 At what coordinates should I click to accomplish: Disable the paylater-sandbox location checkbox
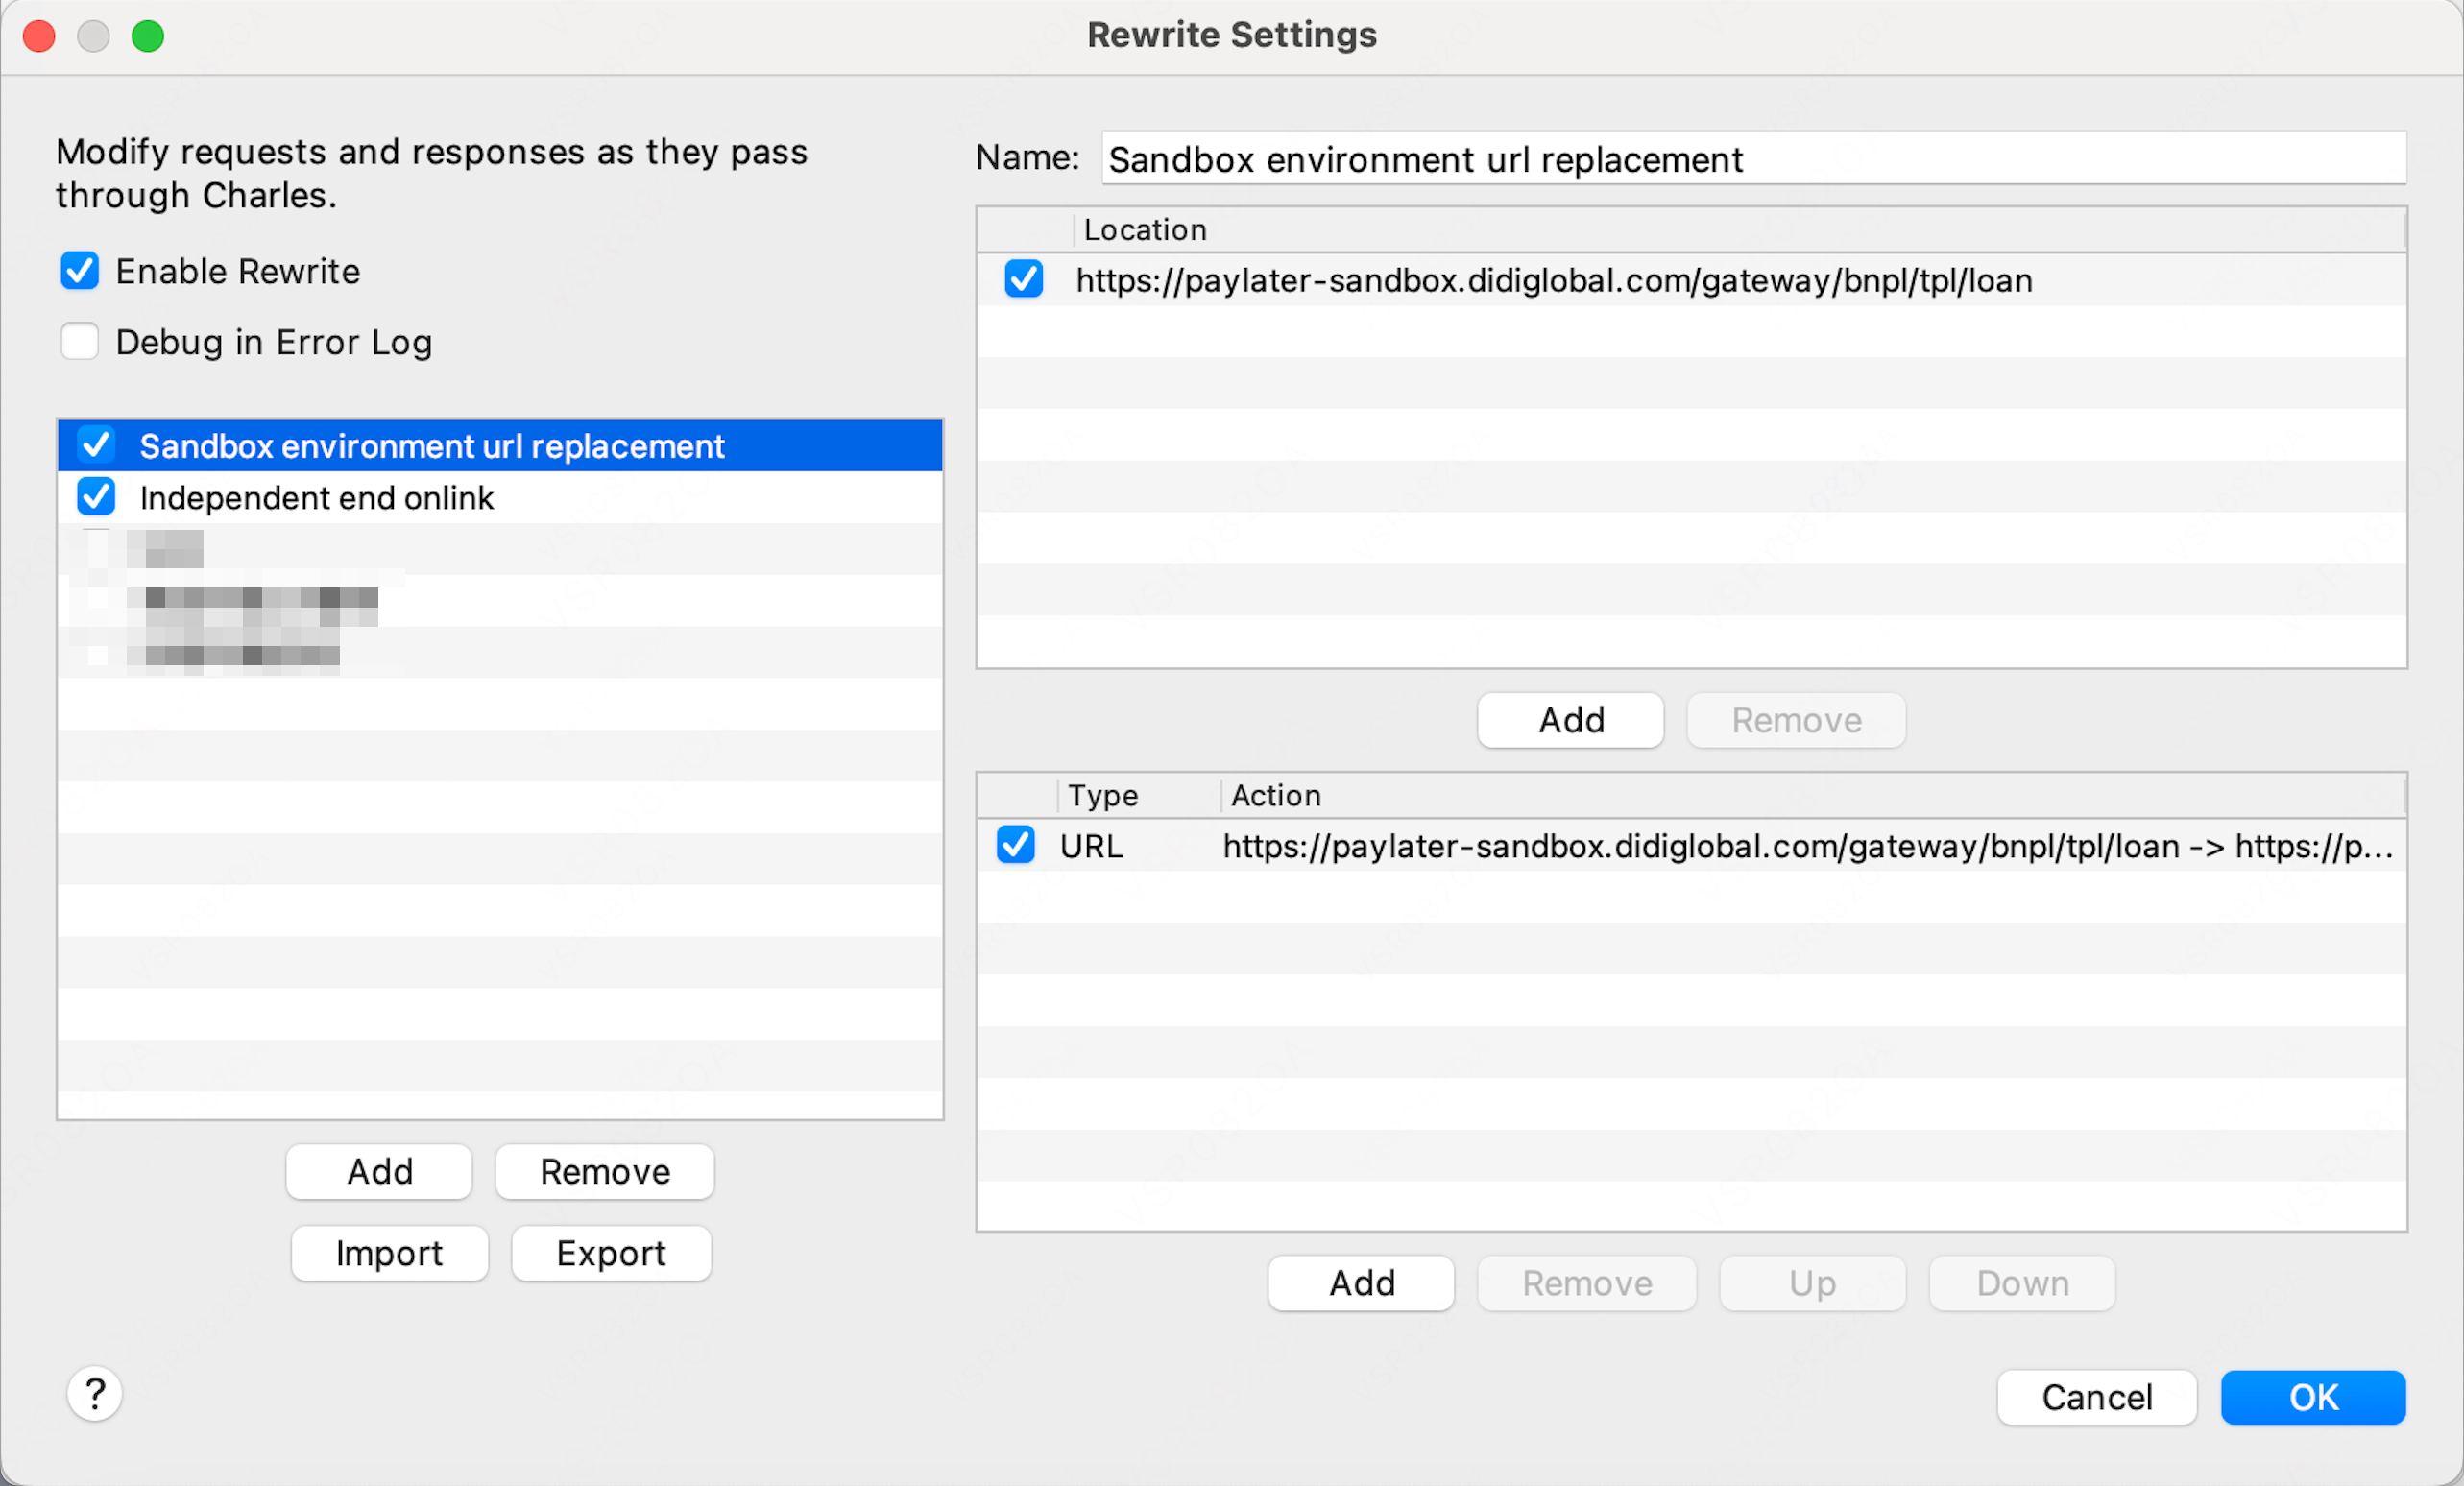[x=1024, y=279]
